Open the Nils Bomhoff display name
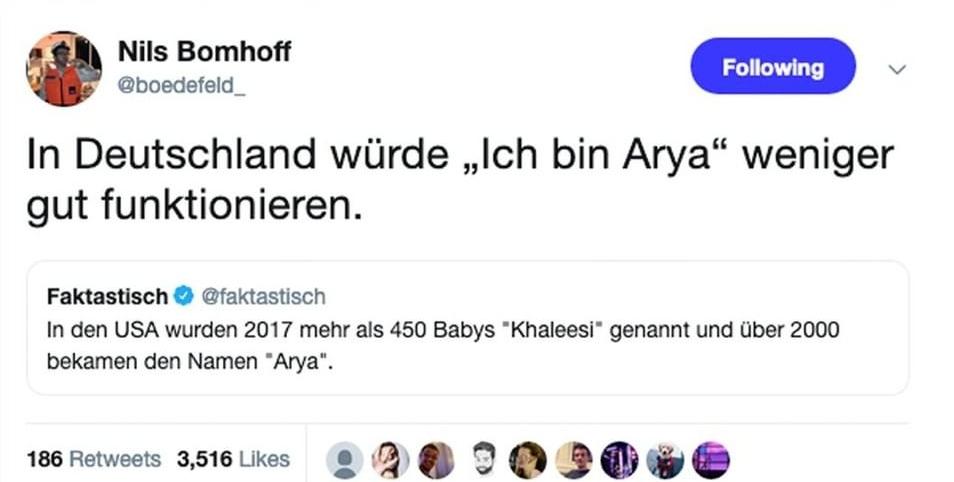Viewport: 954px width, 482px height. [204, 52]
